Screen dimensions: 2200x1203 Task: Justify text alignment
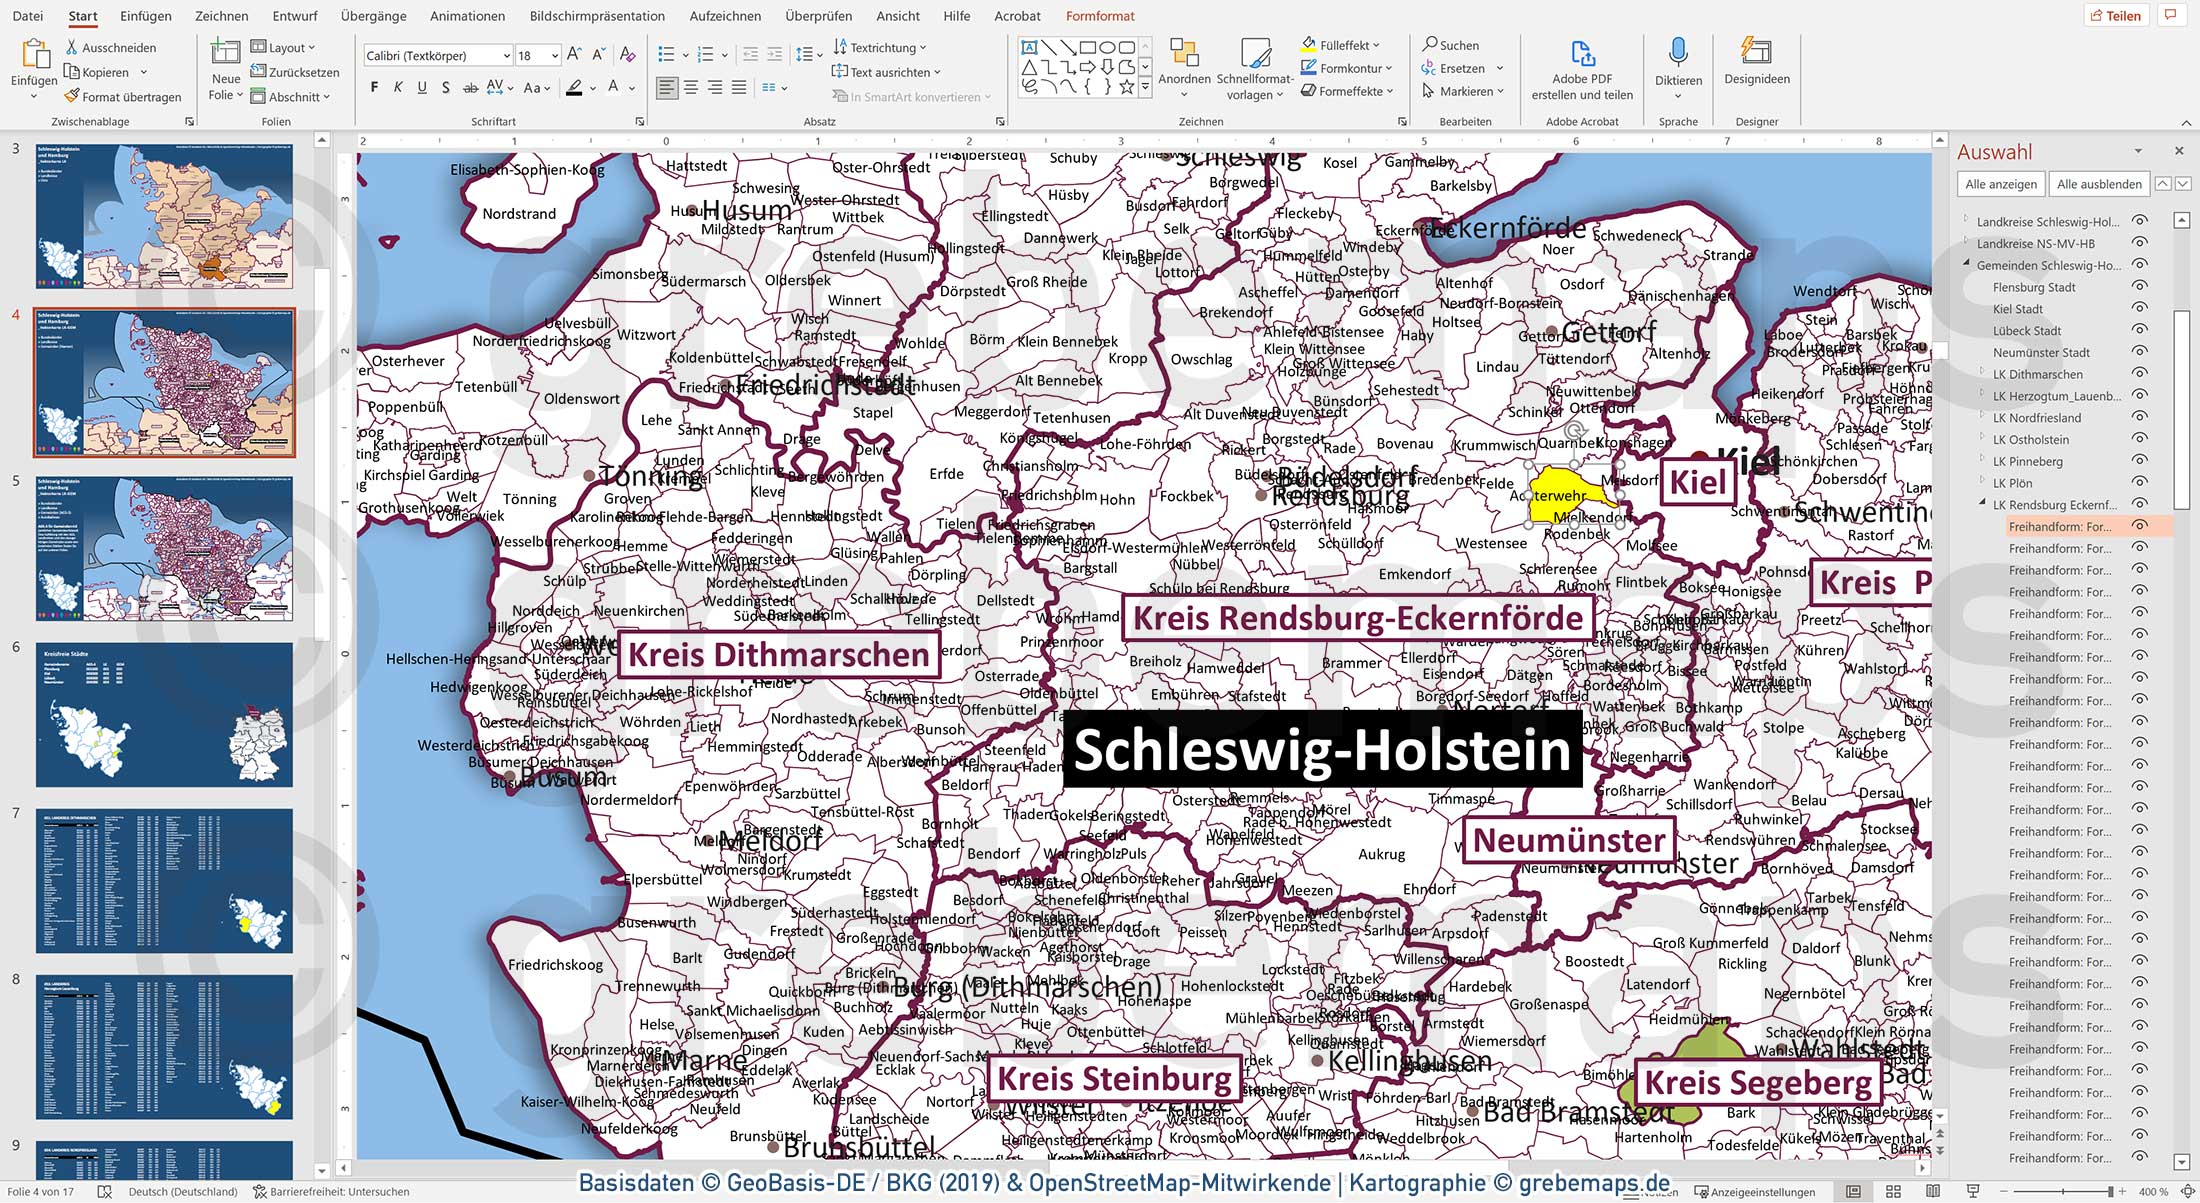[x=739, y=88]
